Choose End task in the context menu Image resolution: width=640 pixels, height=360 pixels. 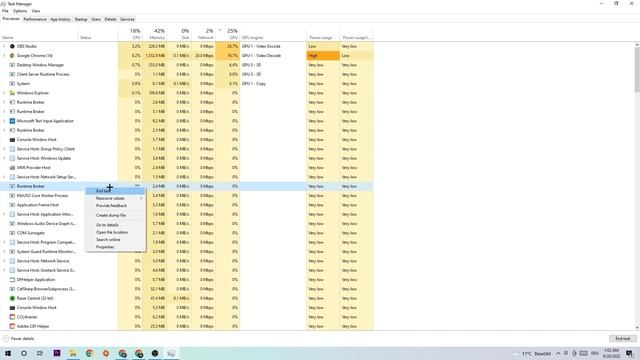click(116, 191)
